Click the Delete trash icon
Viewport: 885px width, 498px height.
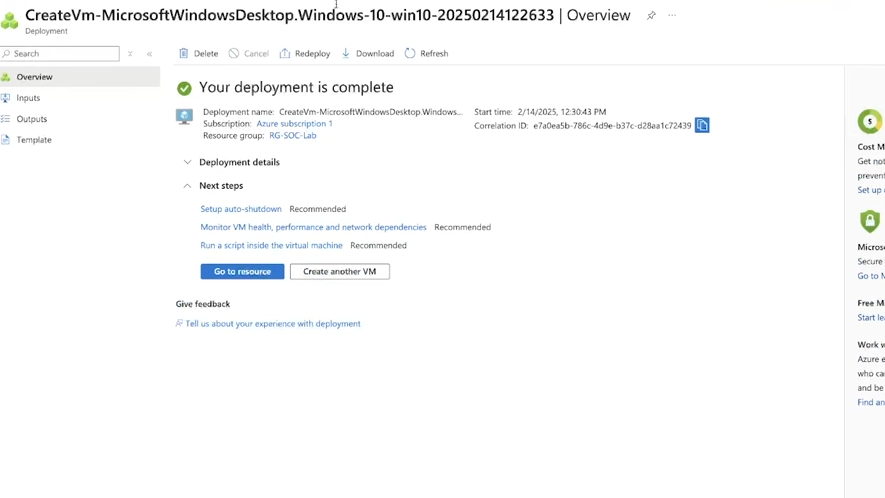(x=183, y=53)
